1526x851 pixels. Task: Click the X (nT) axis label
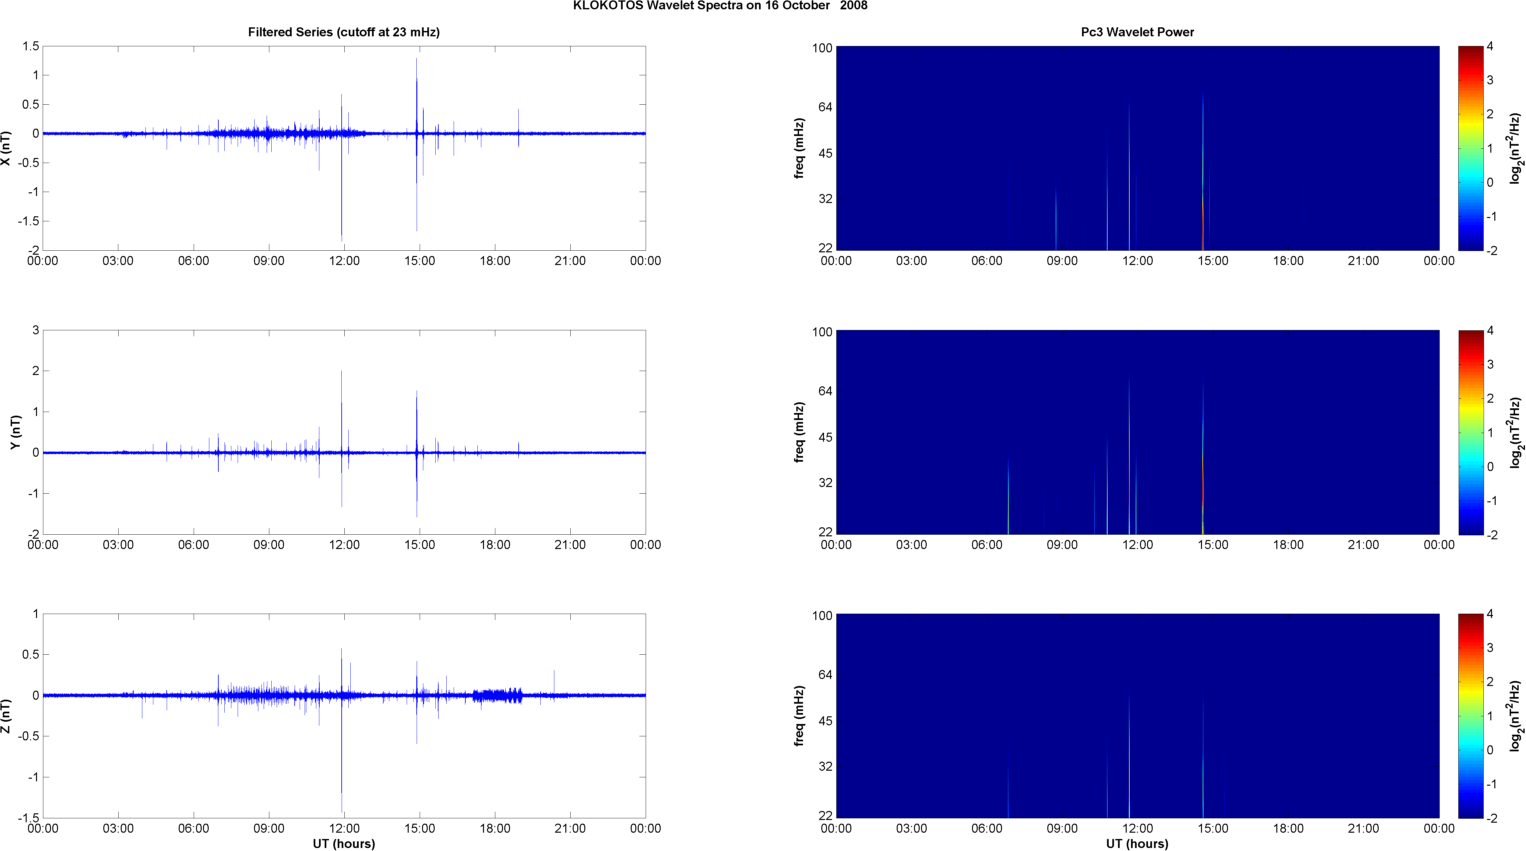click(x=7, y=148)
